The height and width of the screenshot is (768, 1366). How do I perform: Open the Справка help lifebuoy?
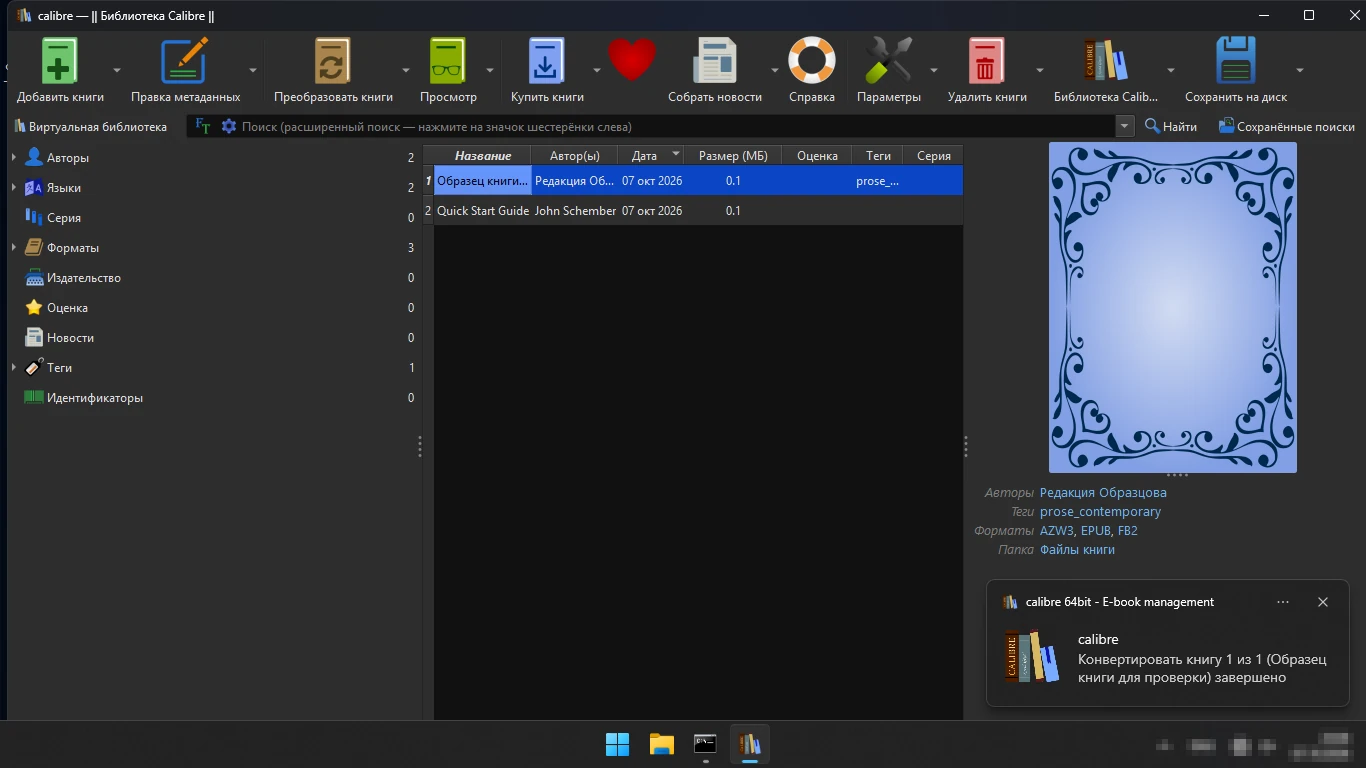[x=811, y=61]
